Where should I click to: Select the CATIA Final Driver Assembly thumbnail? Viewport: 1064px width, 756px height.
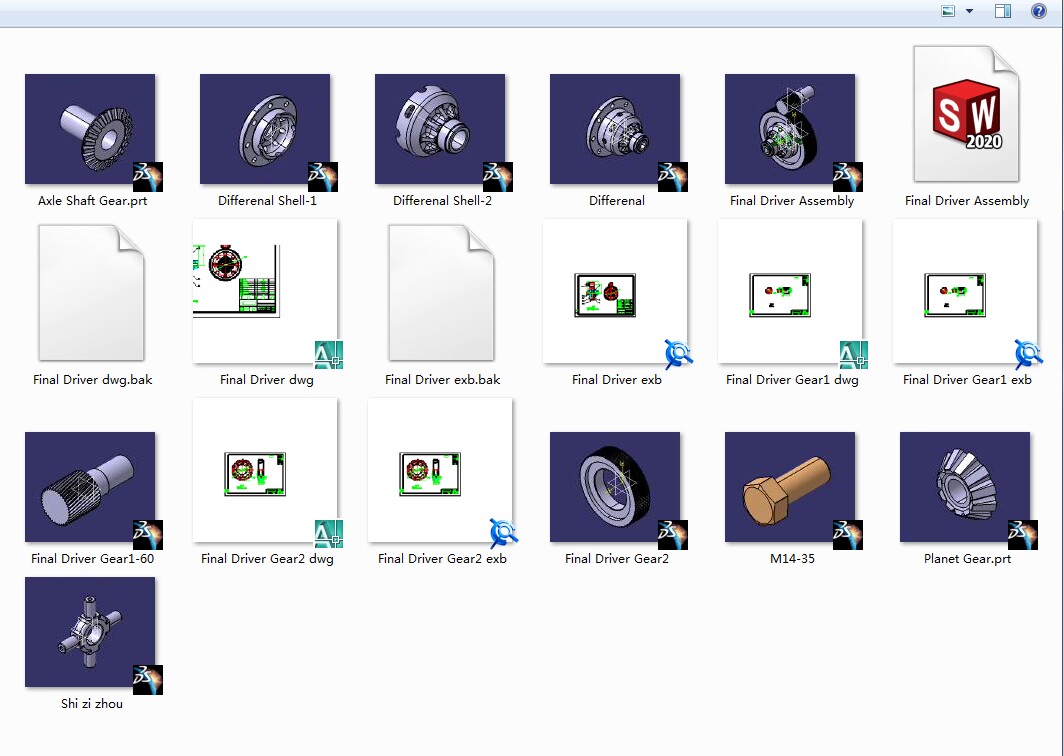point(791,129)
